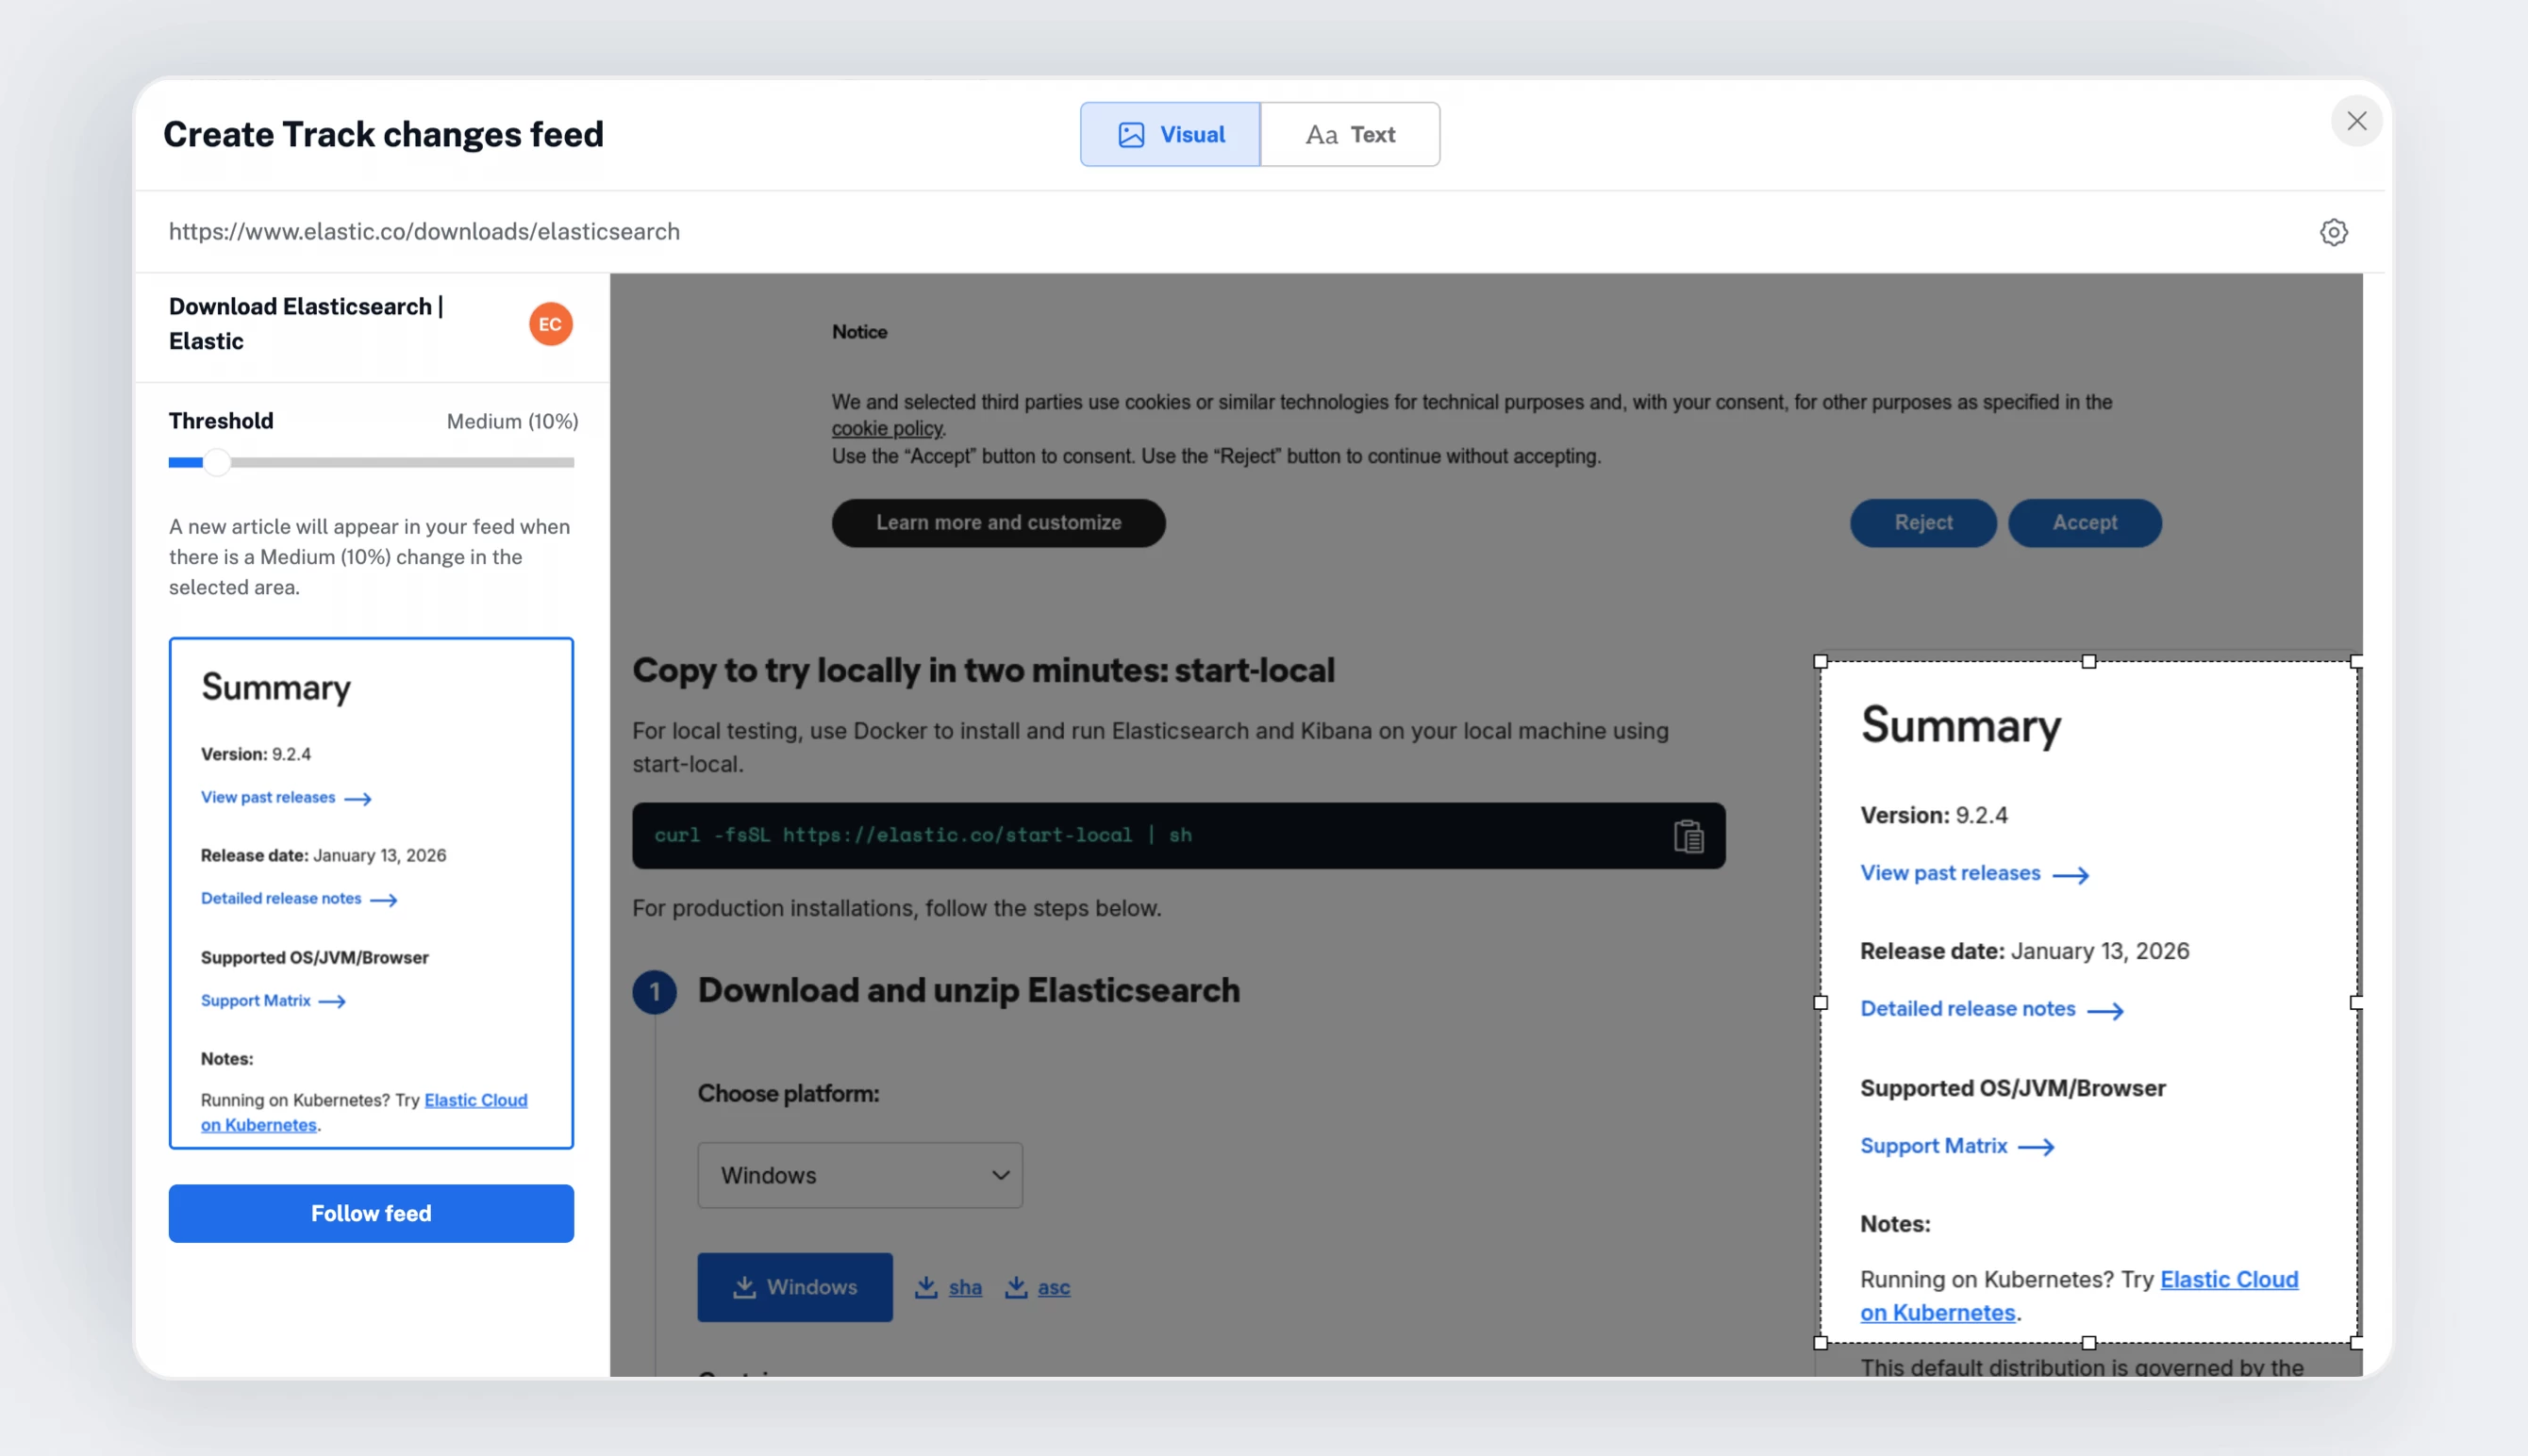
Task: Open the cookie policy link
Action: (x=887, y=429)
